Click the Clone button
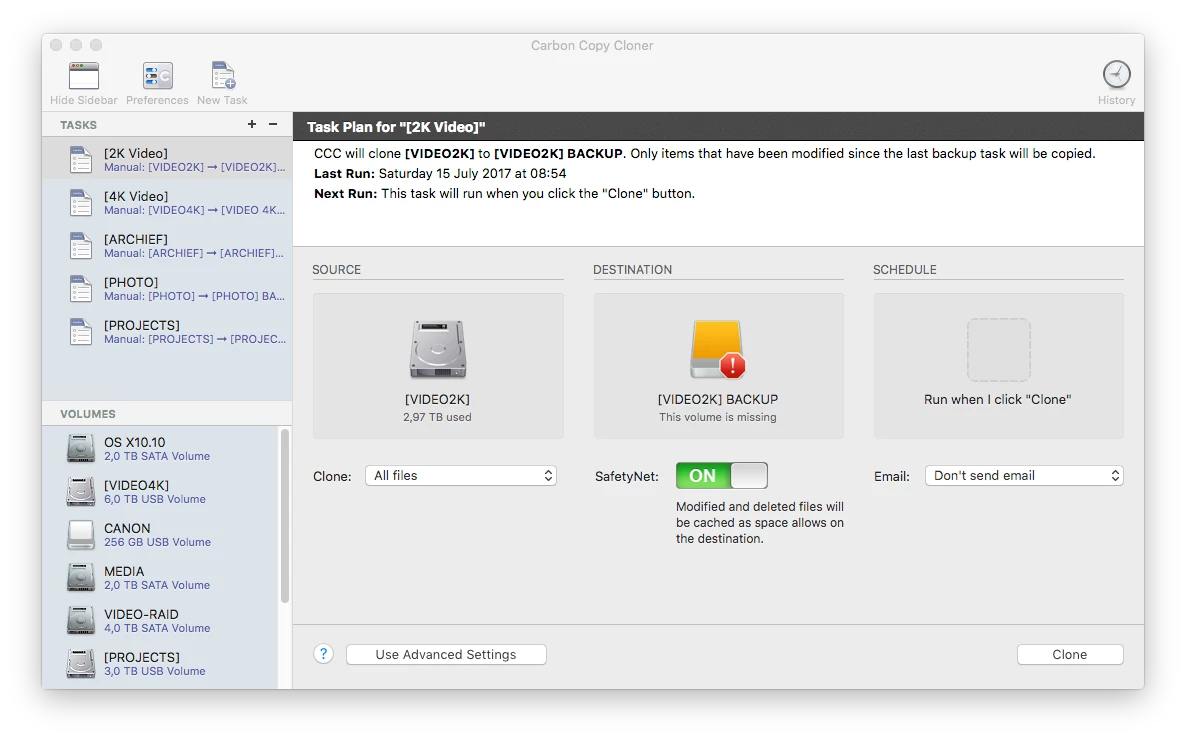The height and width of the screenshot is (739, 1186). tap(1070, 654)
